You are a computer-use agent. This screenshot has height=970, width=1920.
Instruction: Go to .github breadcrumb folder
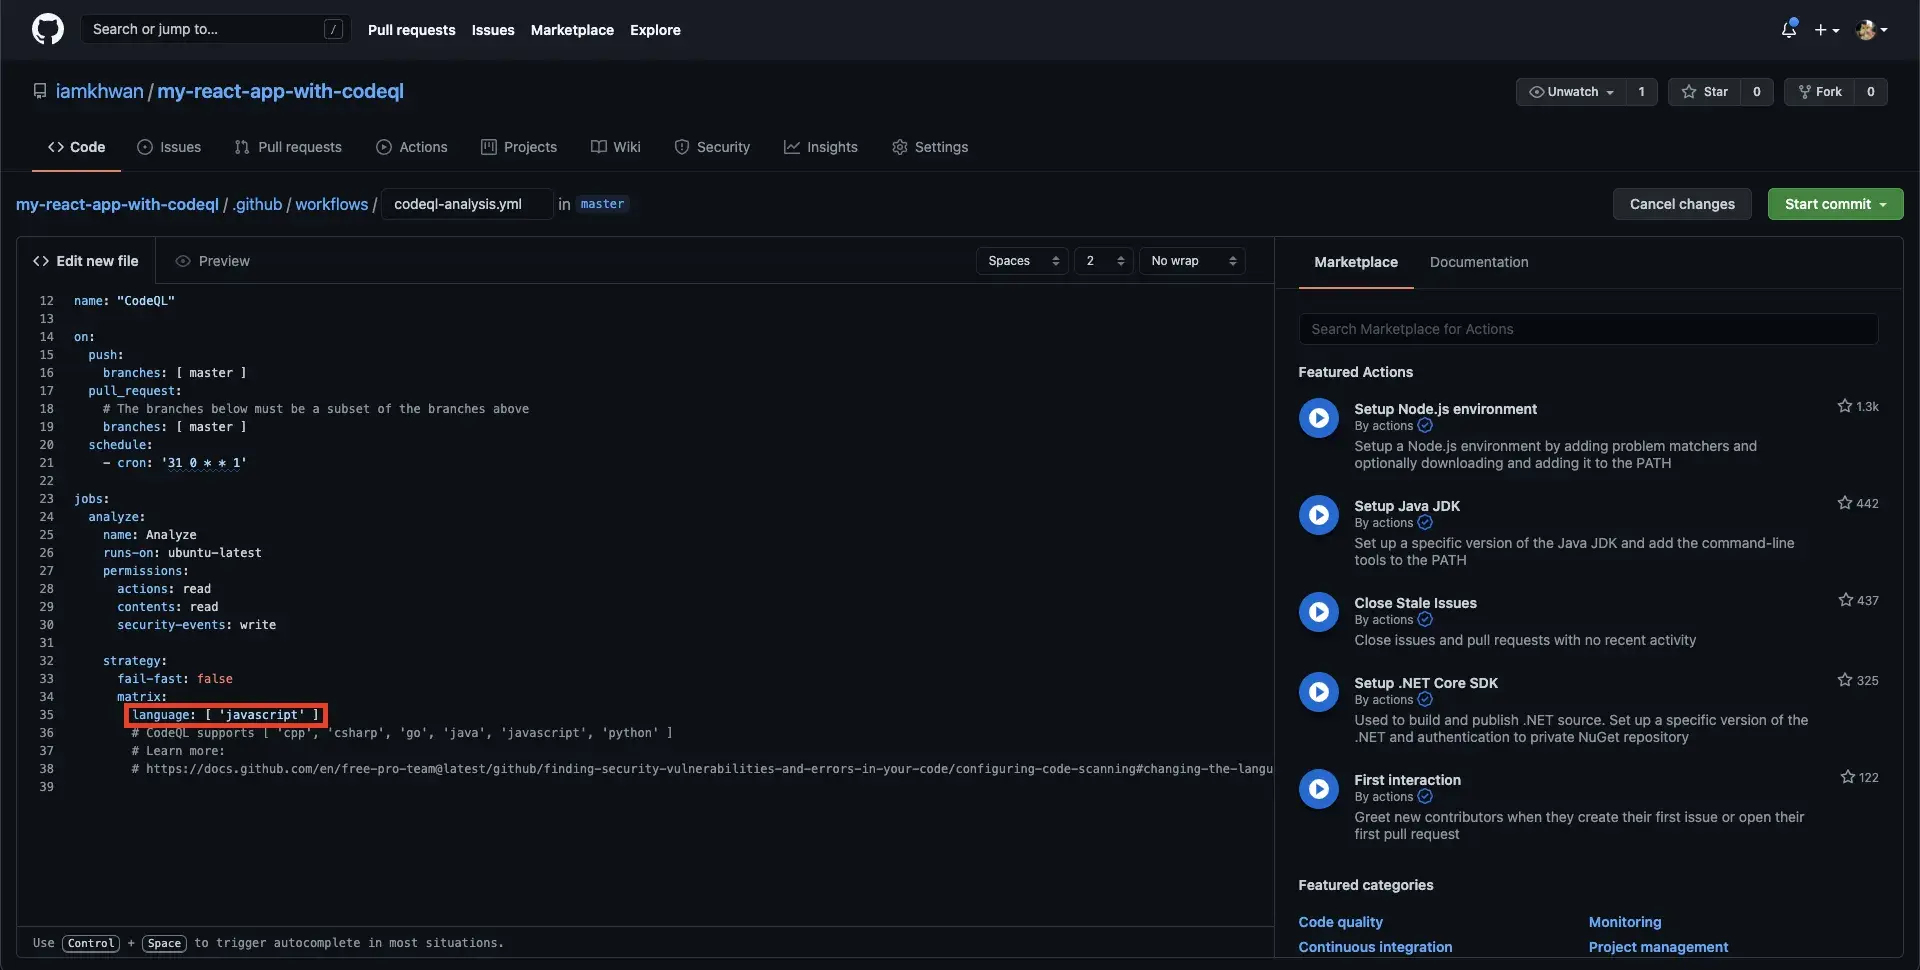tap(258, 204)
